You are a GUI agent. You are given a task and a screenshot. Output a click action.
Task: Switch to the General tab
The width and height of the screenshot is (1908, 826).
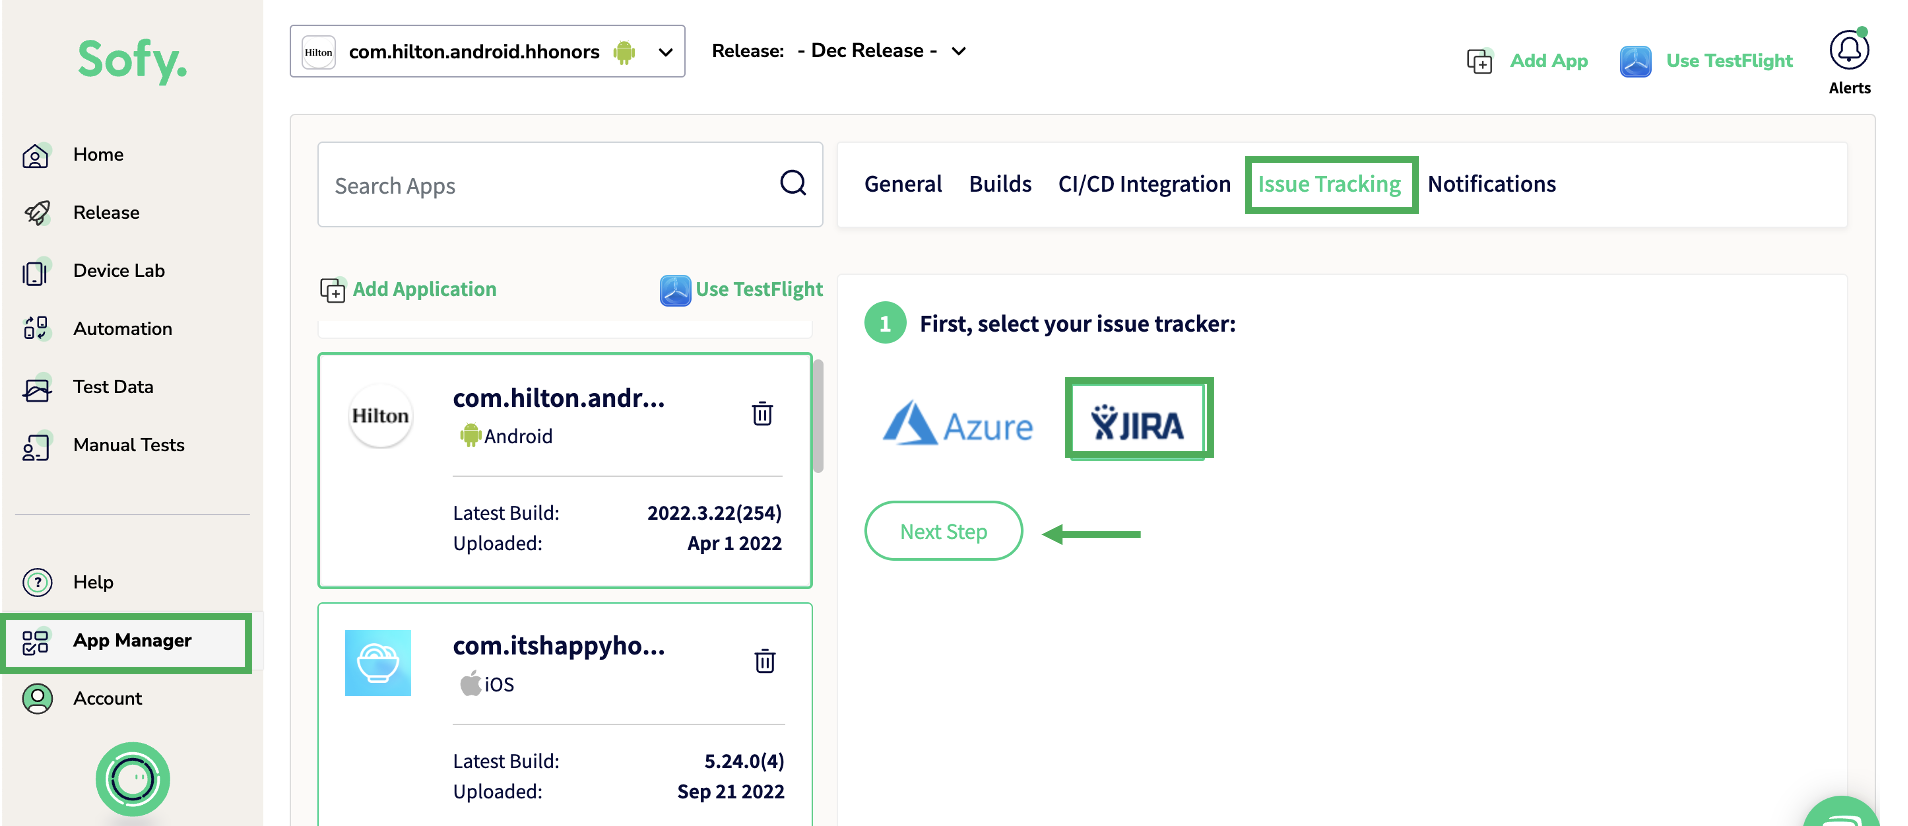click(x=903, y=184)
